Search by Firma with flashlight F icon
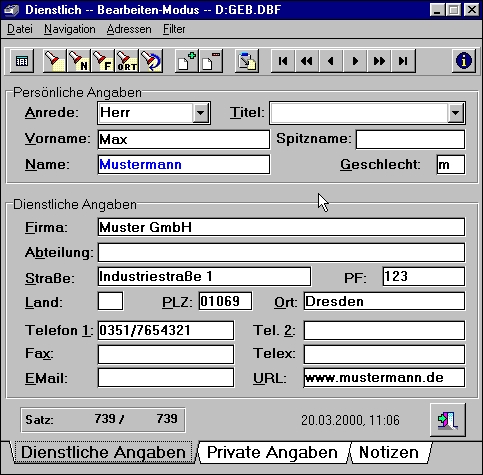 103,61
